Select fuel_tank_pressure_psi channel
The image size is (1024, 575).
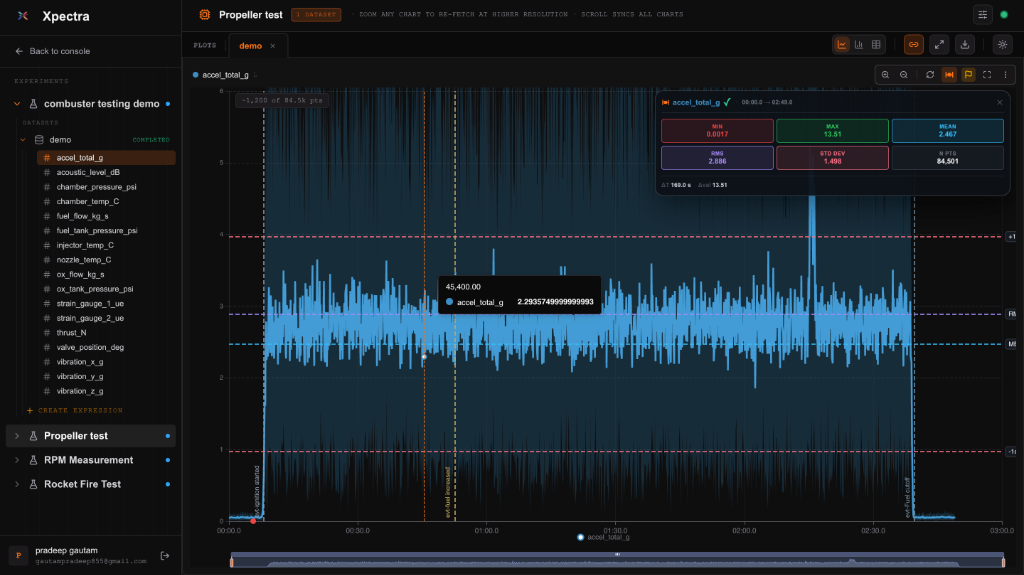coord(106,231)
